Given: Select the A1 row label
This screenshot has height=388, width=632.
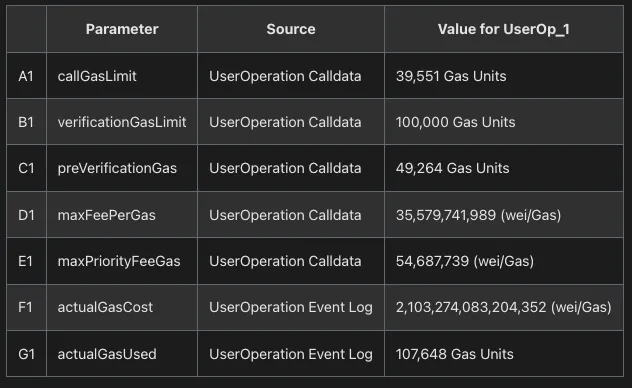Looking at the screenshot, I should point(26,76).
